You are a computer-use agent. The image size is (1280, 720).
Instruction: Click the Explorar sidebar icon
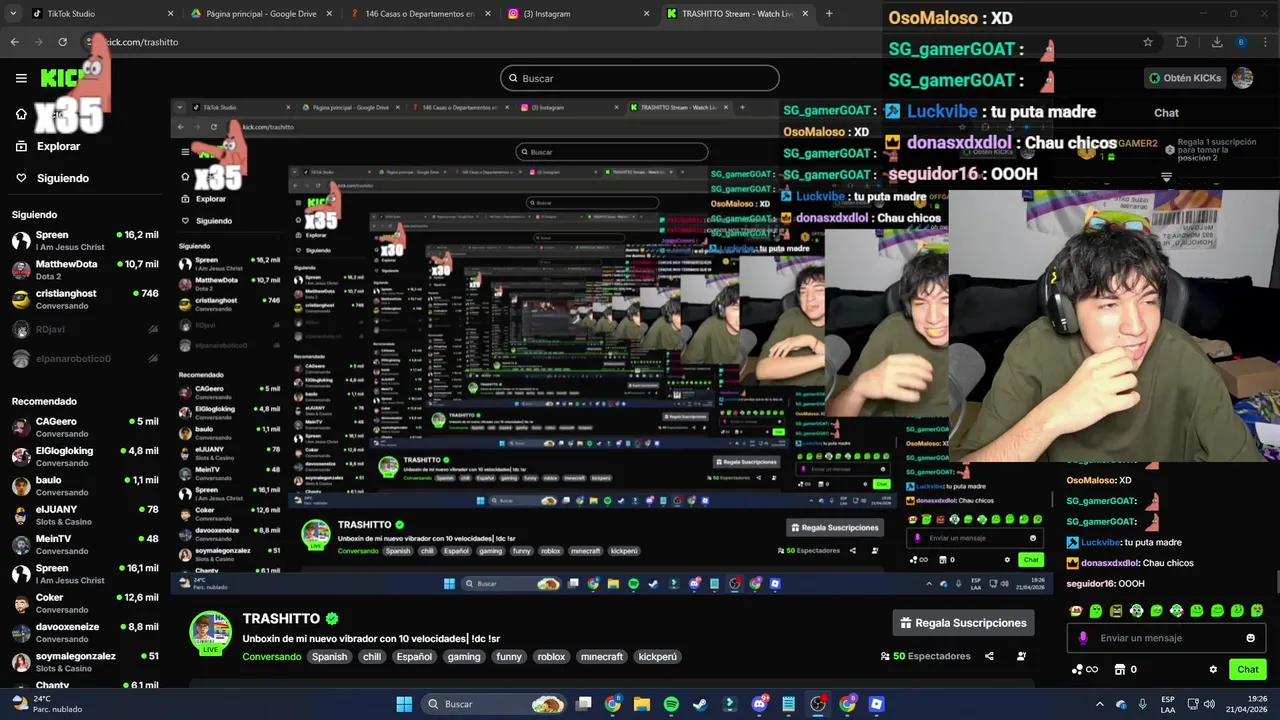point(21,146)
